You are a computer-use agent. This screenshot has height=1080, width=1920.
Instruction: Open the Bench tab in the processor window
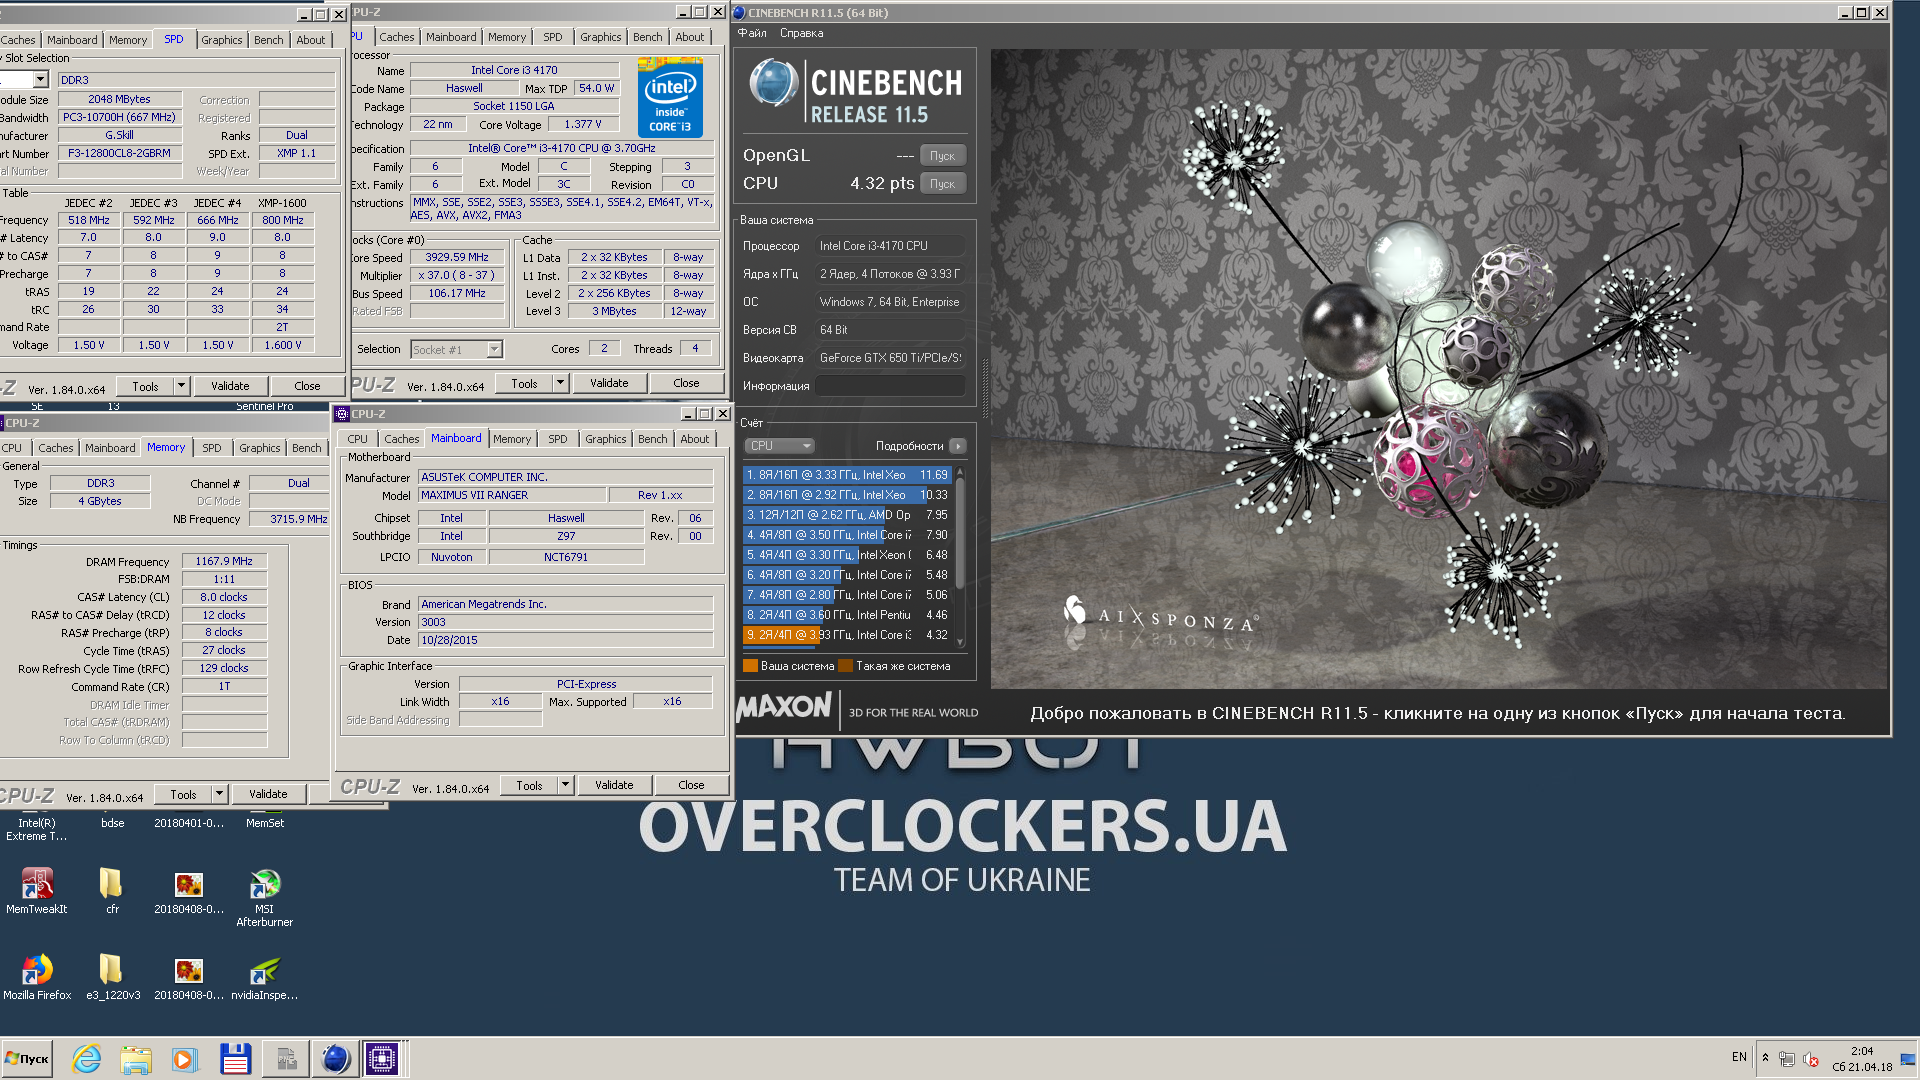[x=647, y=37]
